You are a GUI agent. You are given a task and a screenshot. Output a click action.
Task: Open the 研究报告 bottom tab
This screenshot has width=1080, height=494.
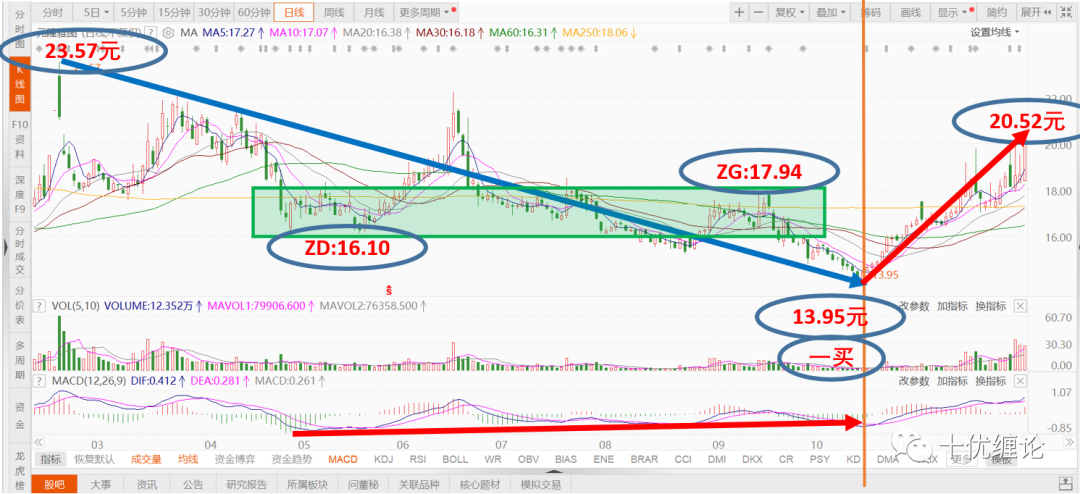coord(249,484)
